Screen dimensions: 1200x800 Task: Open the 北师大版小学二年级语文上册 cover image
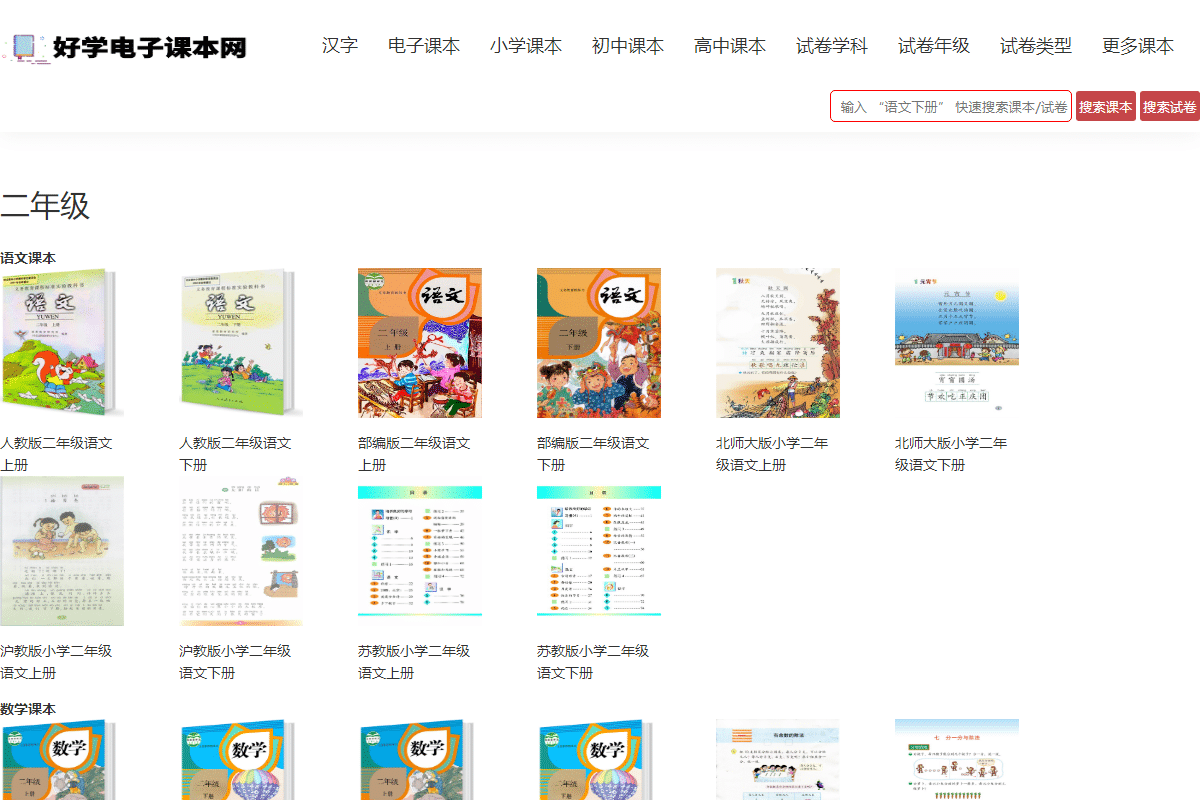(778, 343)
